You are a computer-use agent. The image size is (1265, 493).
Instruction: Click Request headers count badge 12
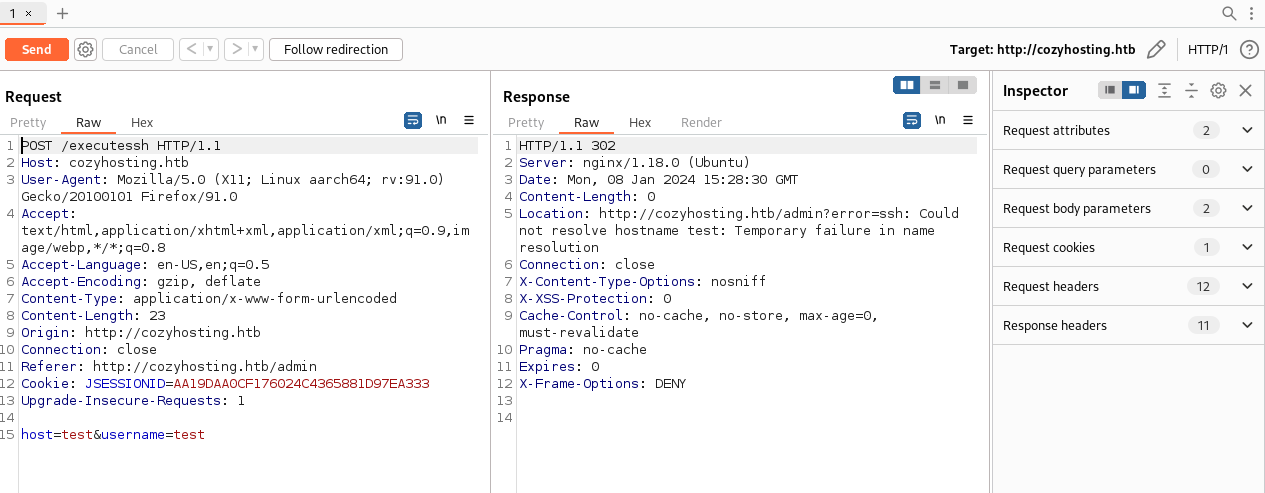(x=1203, y=286)
